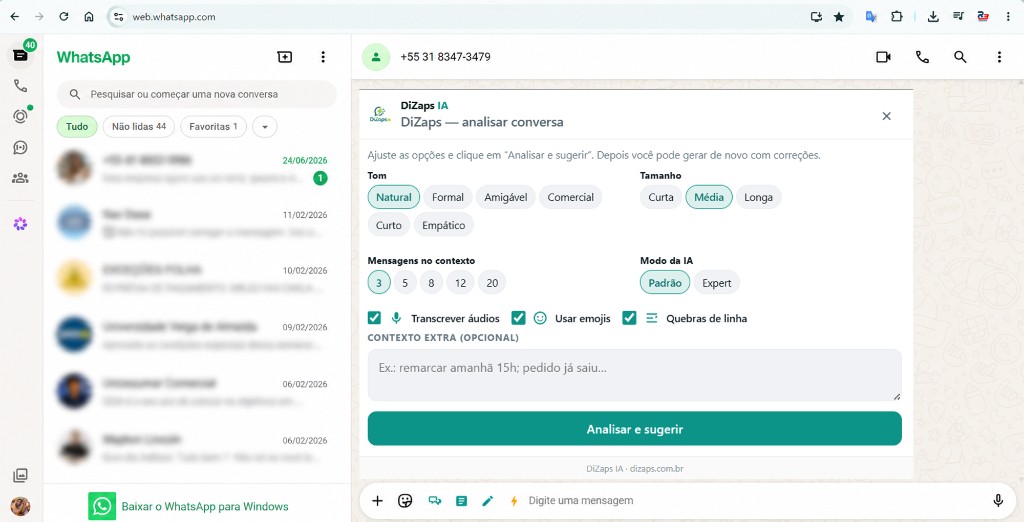Open the chat list three-dot menu

pos(323,57)
